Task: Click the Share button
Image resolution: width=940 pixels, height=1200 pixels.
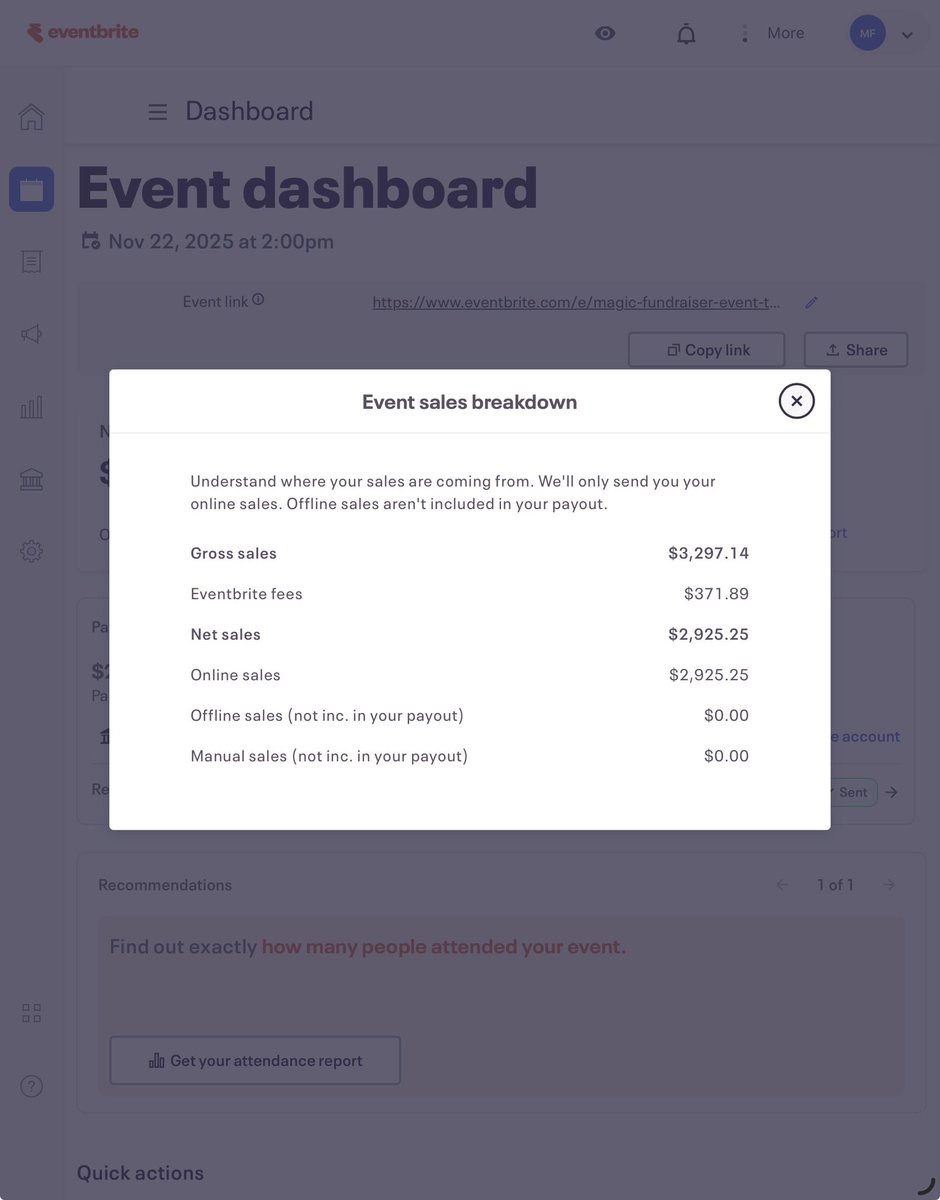Action: pyautogui.click(x=856, y=350)
